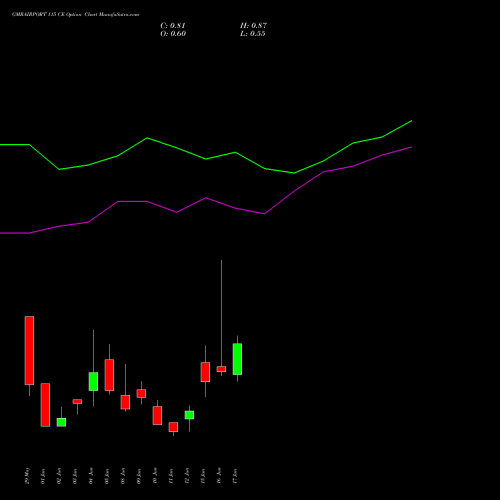Click the 15 Jun date axis label

click(203, 476)
